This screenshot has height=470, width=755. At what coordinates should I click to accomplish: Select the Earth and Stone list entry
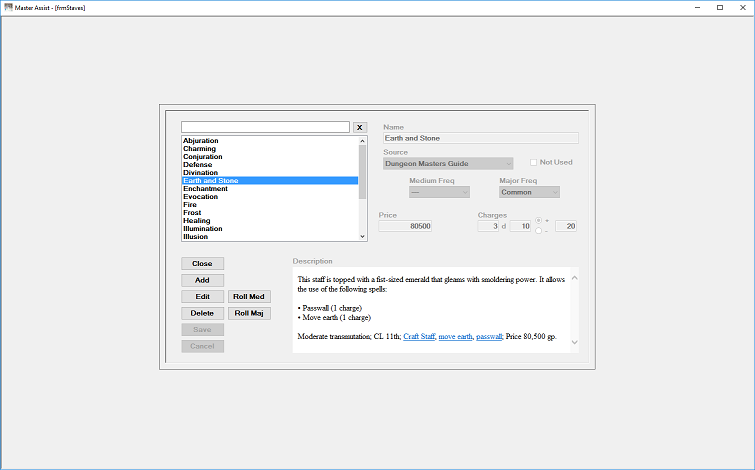coord(270,181)
